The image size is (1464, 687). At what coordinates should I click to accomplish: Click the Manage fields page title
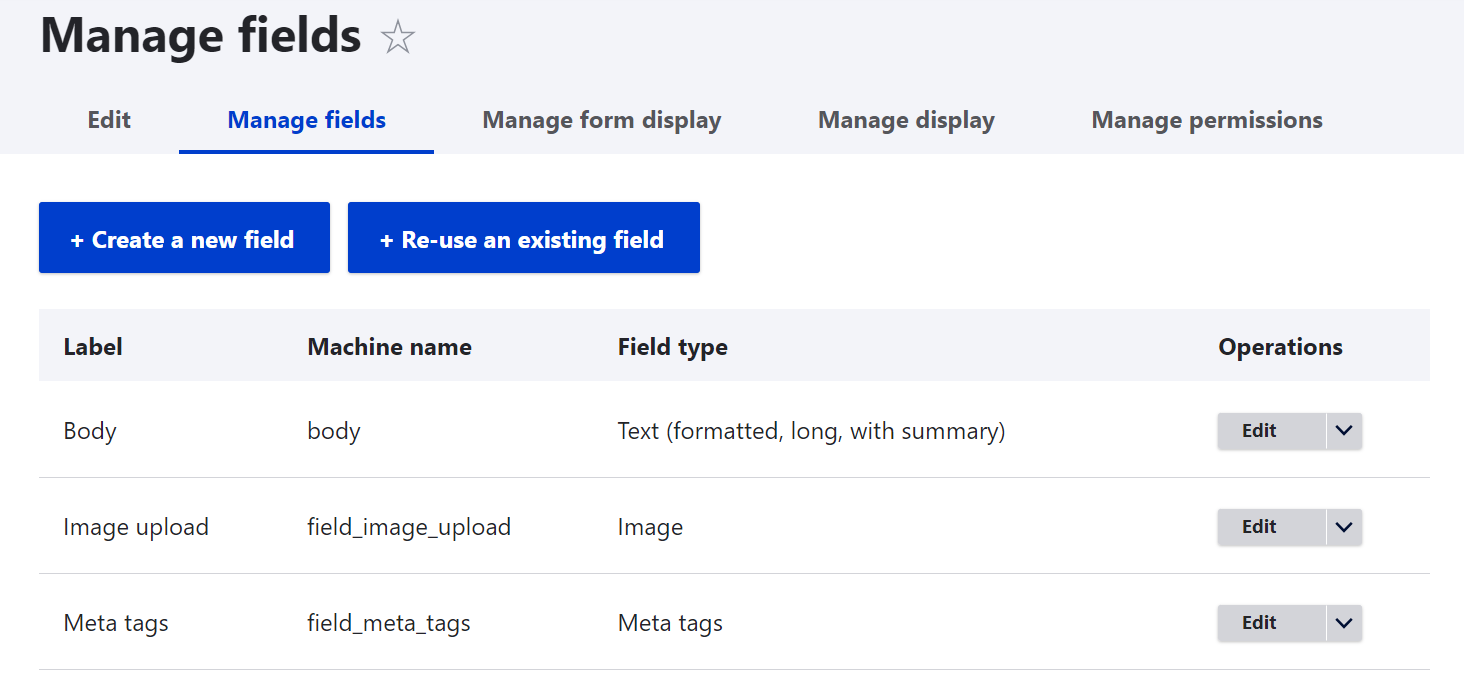coord(200,36)
